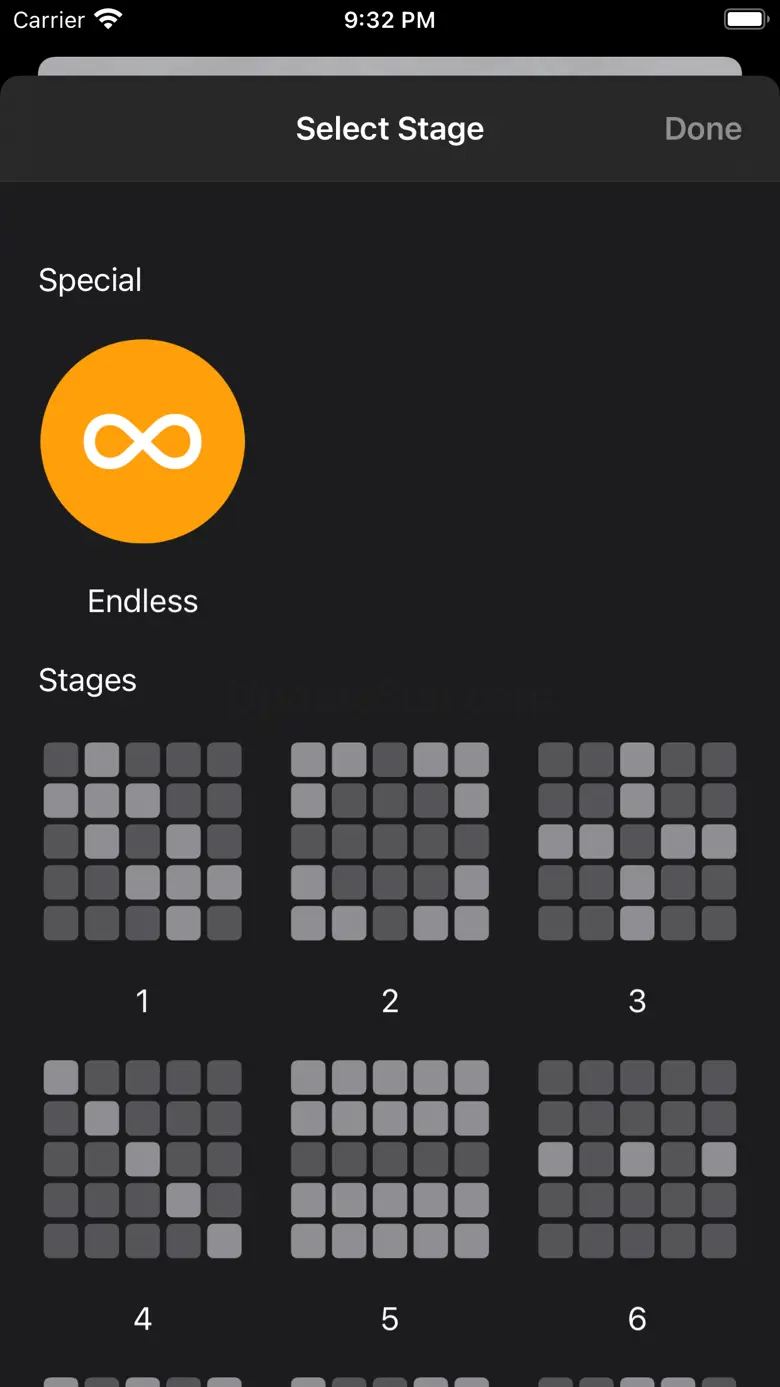Tap the number 3 stage label
Viewport: 780px width, 1387px height.
pyautogui.click(x=637, y=1001)
